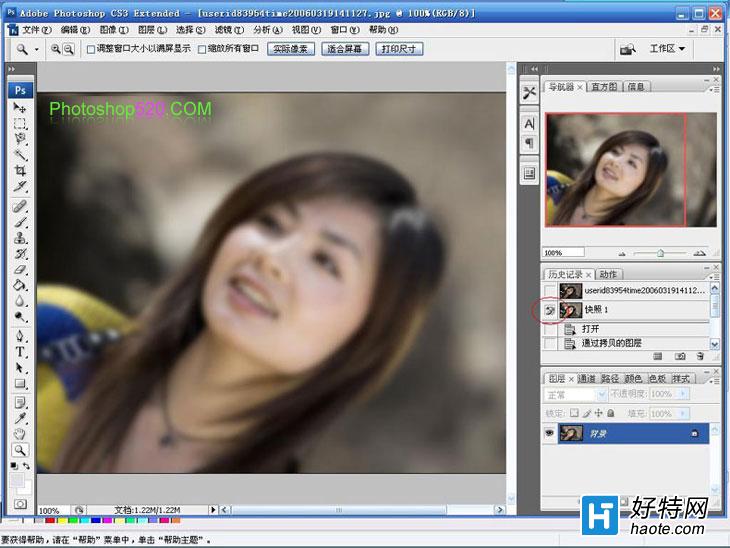The width and height of the screenshot is (730, 548).
Task: Select the Paint Bucket tool
Action: pos(20,285)
